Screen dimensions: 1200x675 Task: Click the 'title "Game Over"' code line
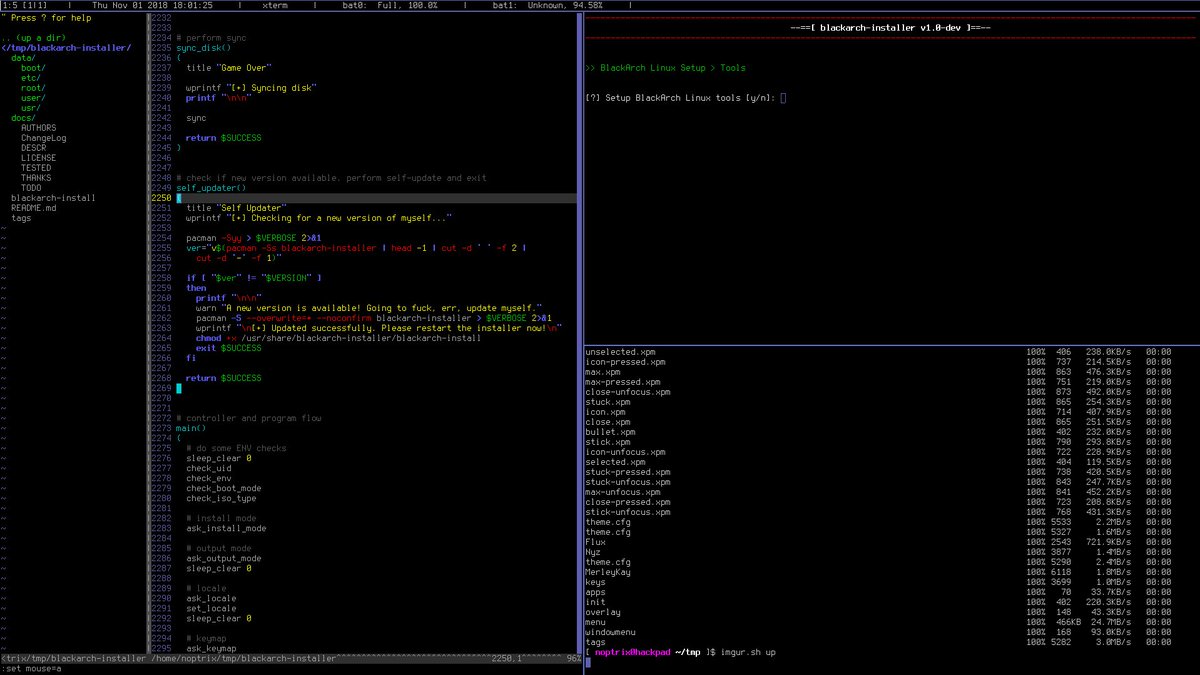tap(229, 68)
